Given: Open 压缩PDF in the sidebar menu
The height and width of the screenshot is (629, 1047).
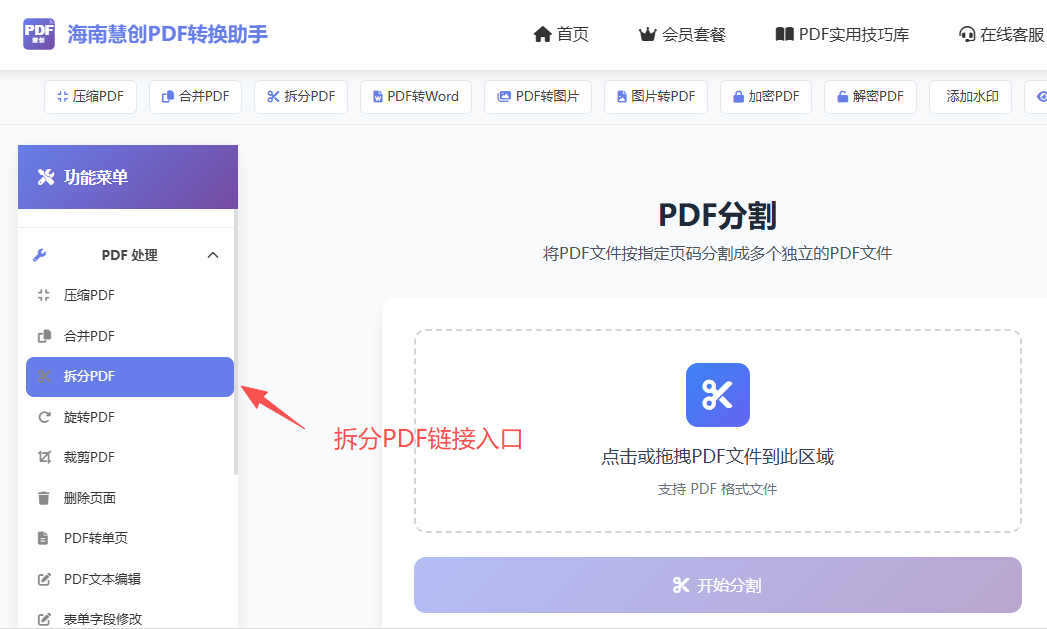Looking at the screenshot, I should point(130,295).
